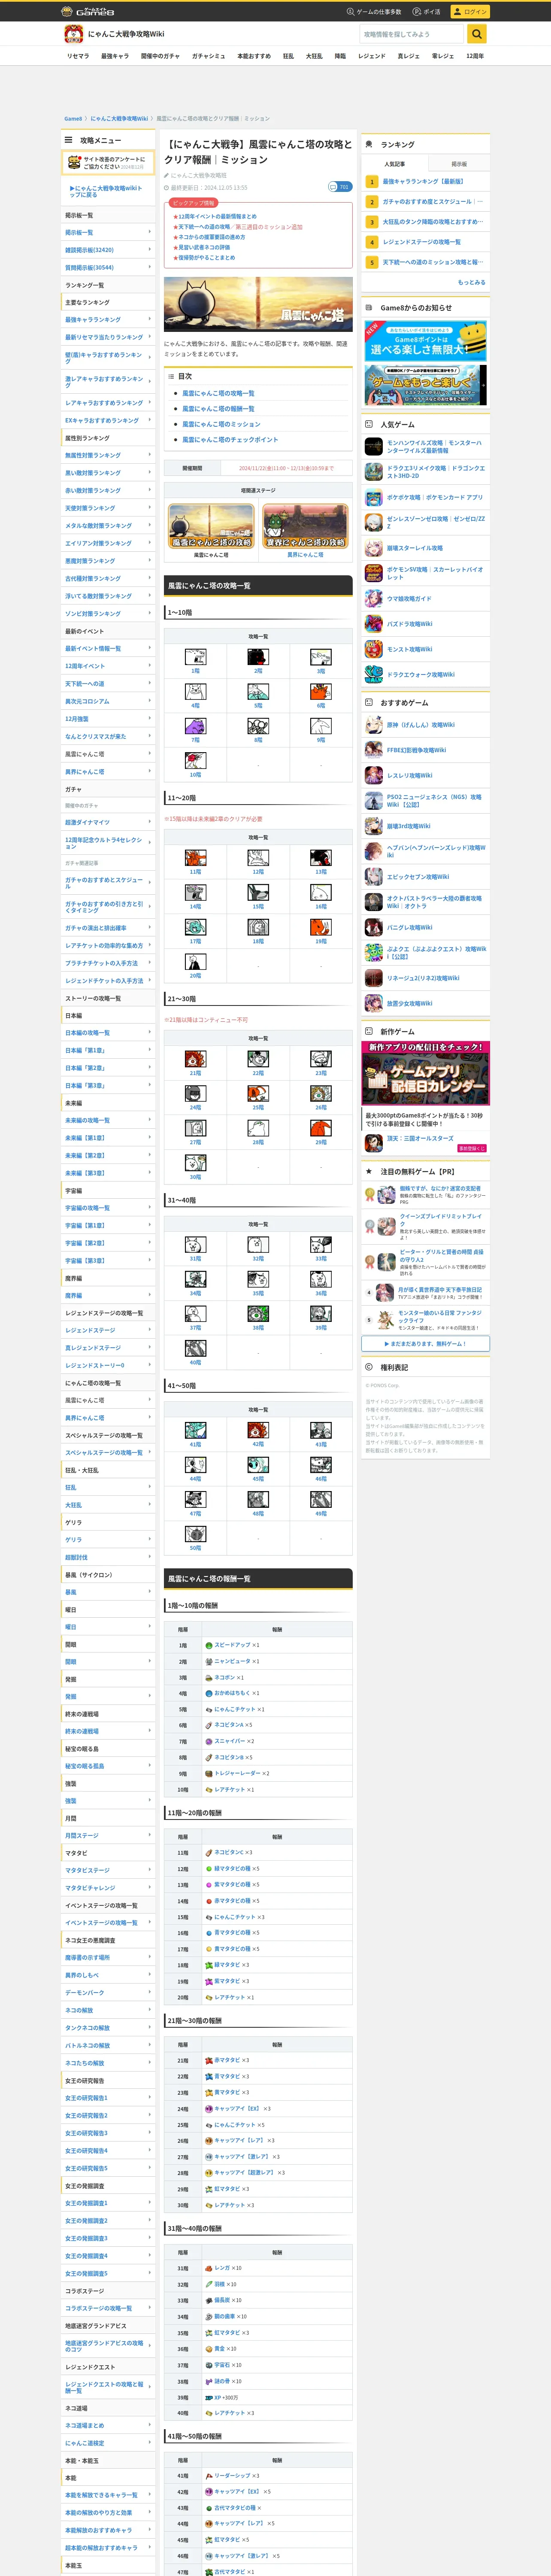551x2576 pixels.
Task: Expand 雑談掲示板(32420) sidebar entry
Action: [108, 250]
